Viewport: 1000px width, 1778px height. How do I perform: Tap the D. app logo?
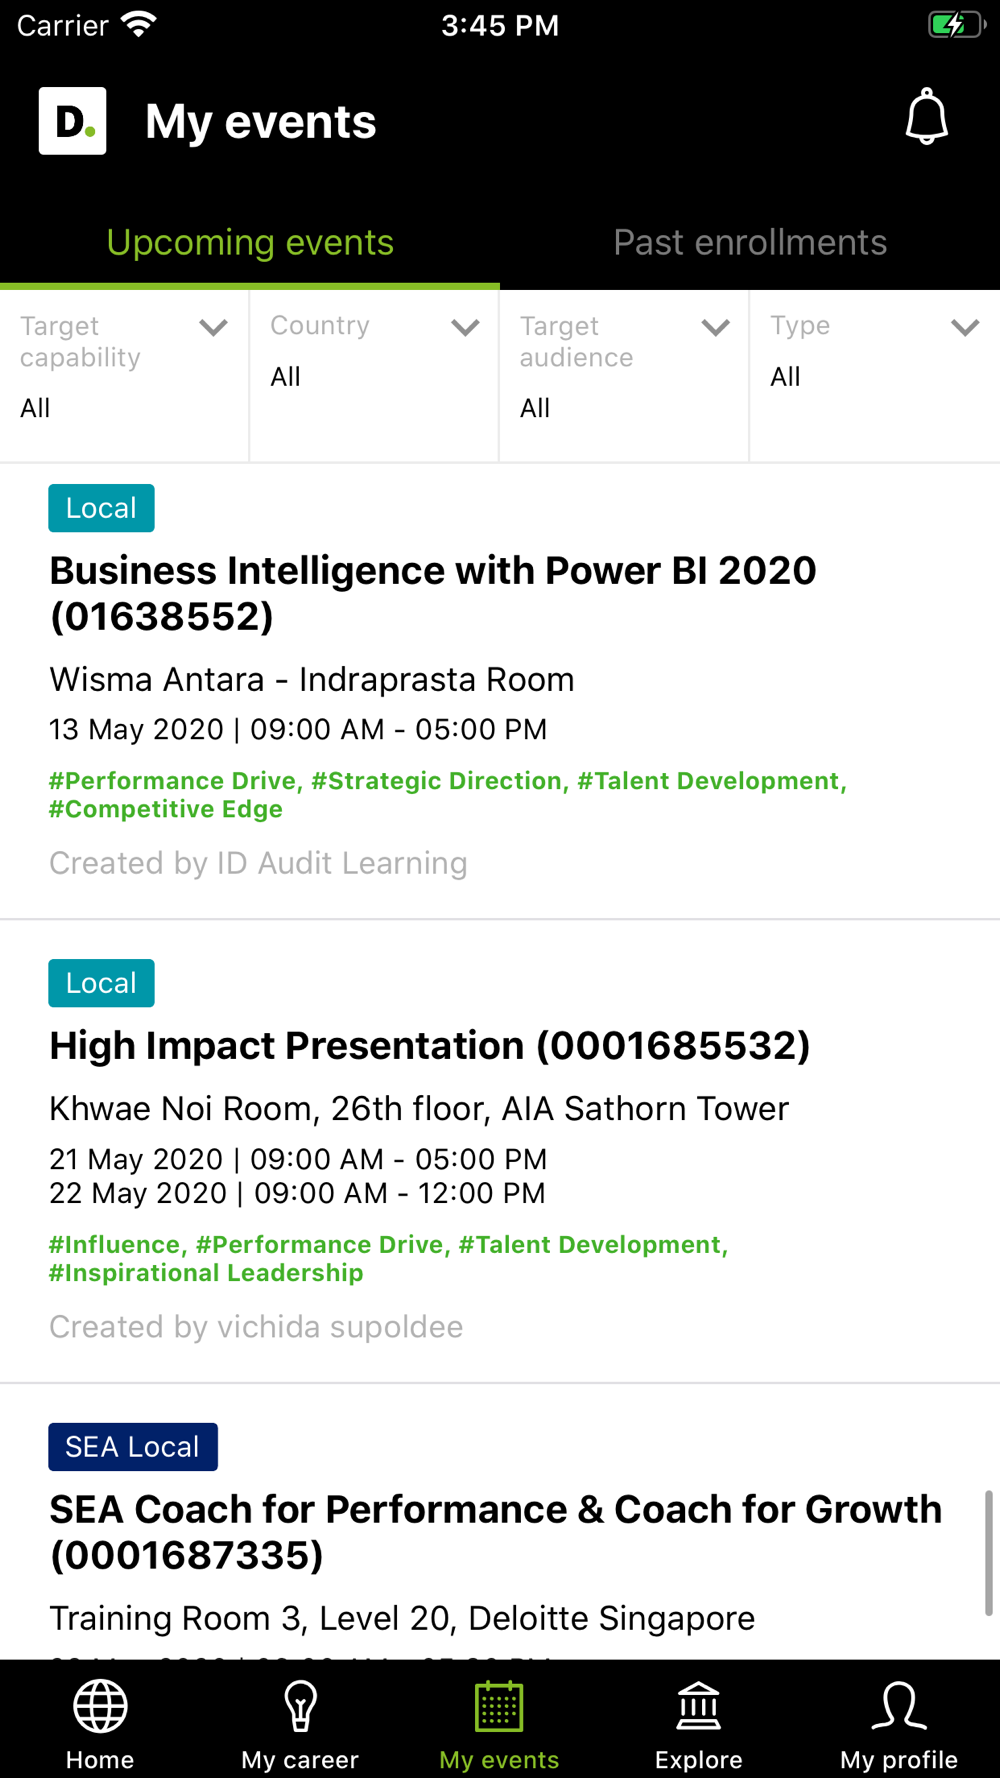(x=72, y=121)
